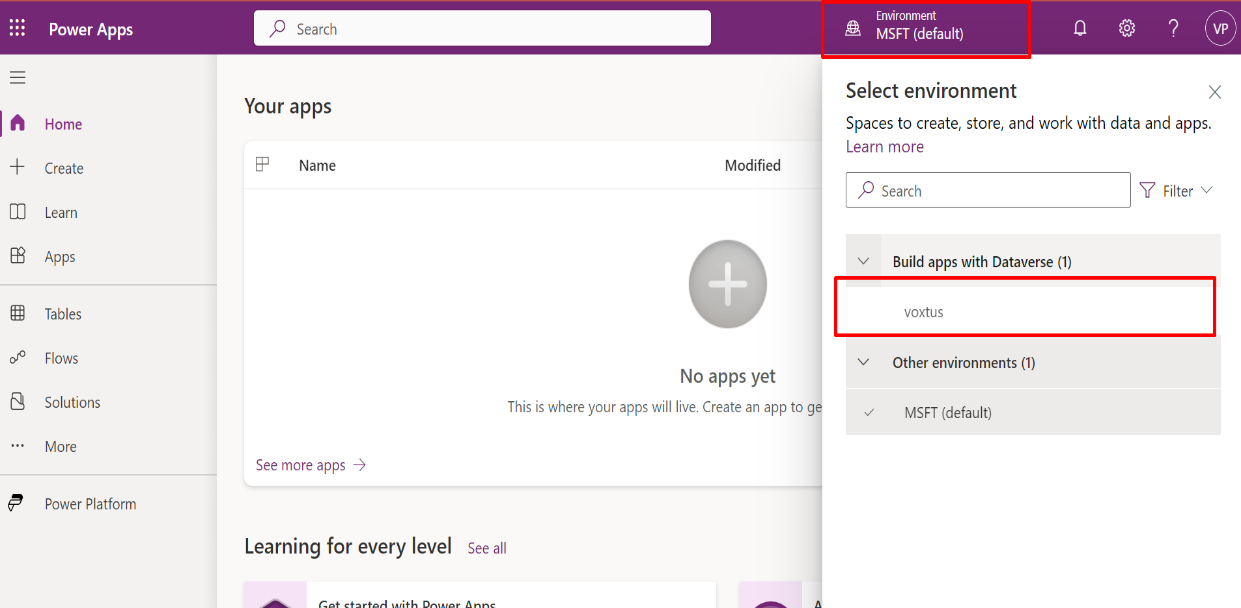Click the Power Platform icon
This screenshot has width=1241, height=608.
tap(16, 503)
